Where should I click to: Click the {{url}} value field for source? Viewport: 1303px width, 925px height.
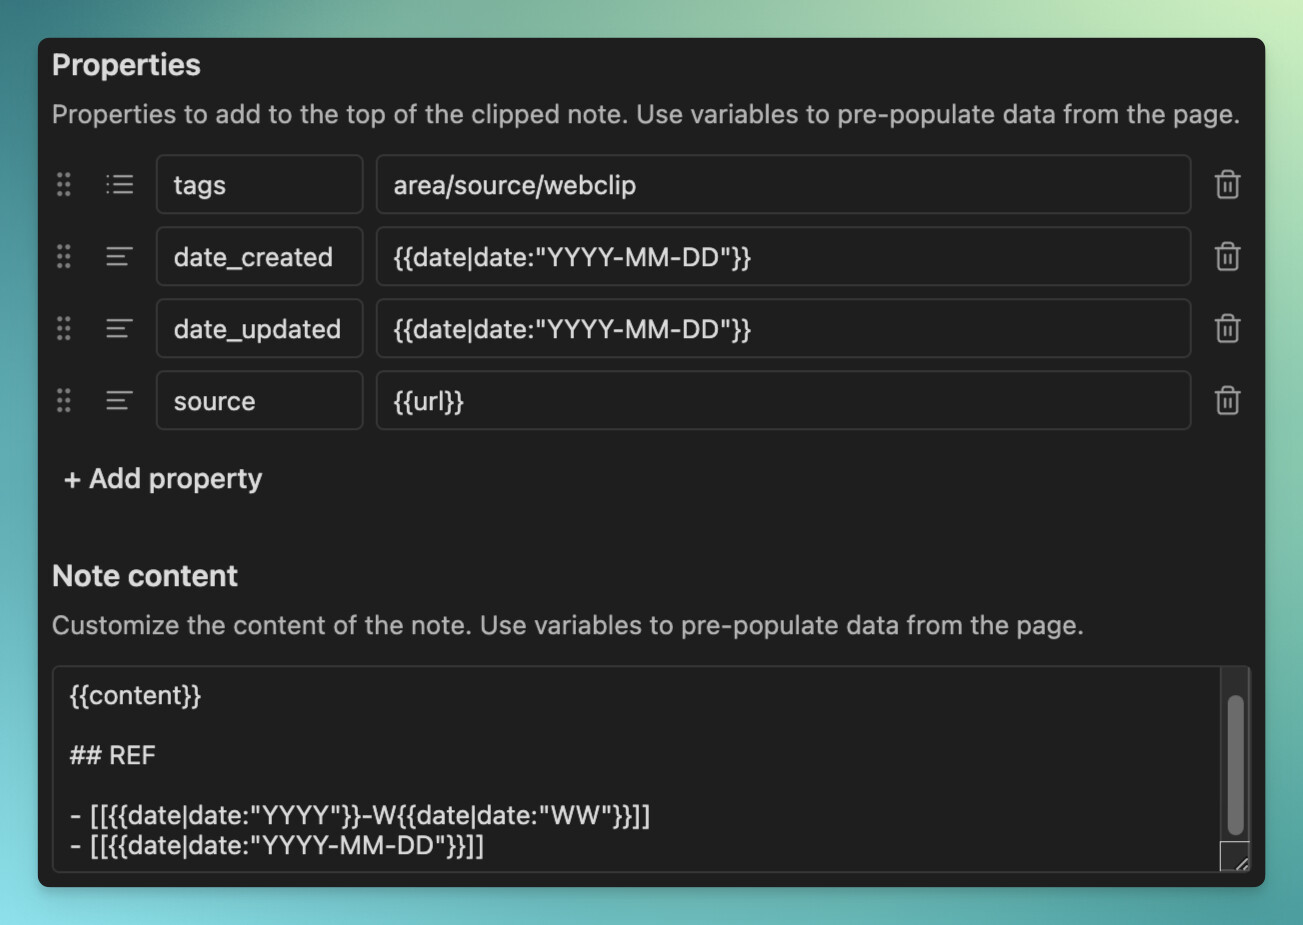(x=783, y=400)
